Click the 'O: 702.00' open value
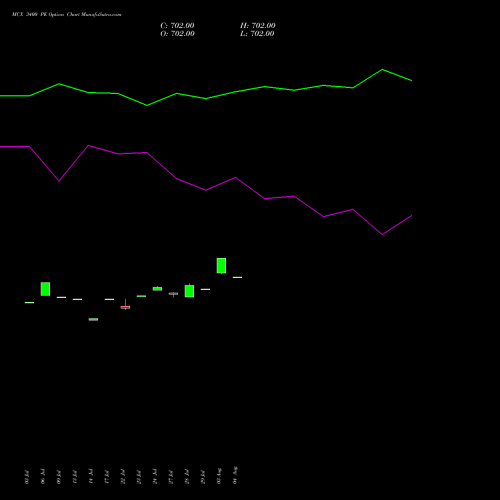 click(x=177, y=34)
